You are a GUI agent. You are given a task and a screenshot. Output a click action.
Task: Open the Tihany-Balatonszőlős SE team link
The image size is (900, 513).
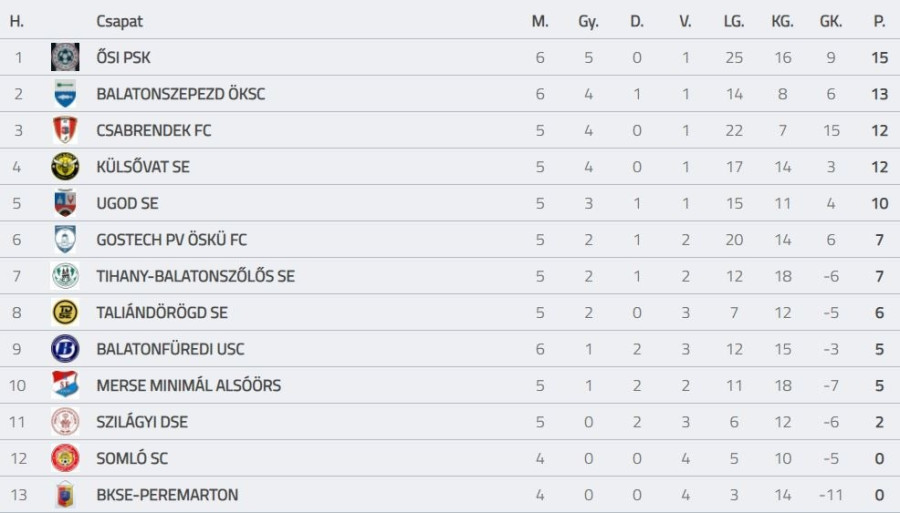click(x=195, y=276)
